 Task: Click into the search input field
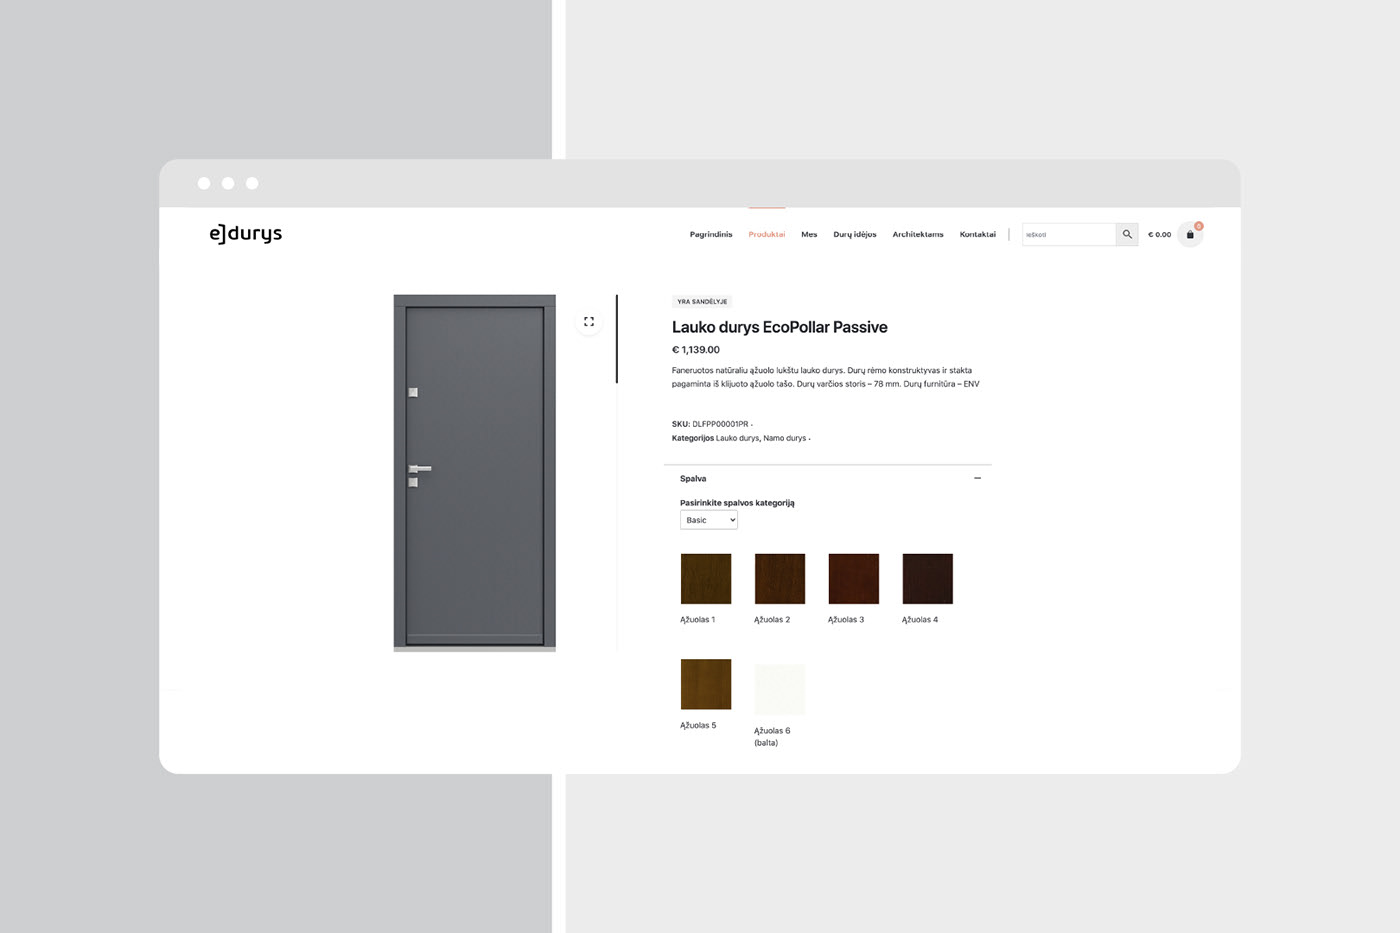pos(1069,234)
